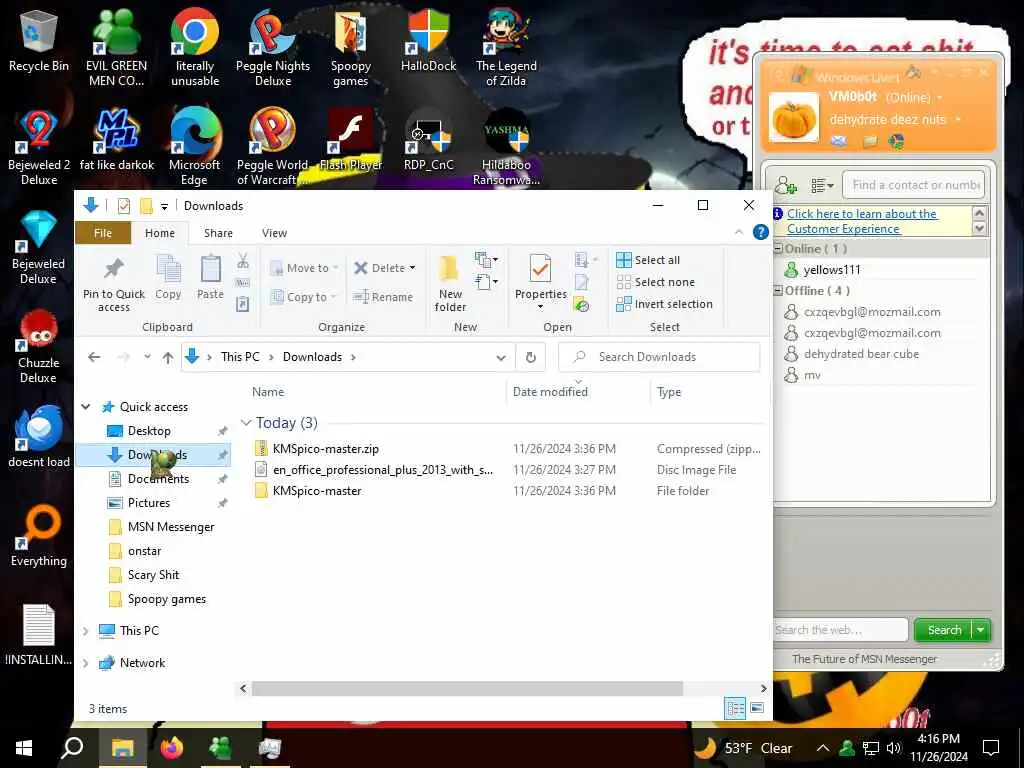Click Invert selection in ribbon

point(664,304)
